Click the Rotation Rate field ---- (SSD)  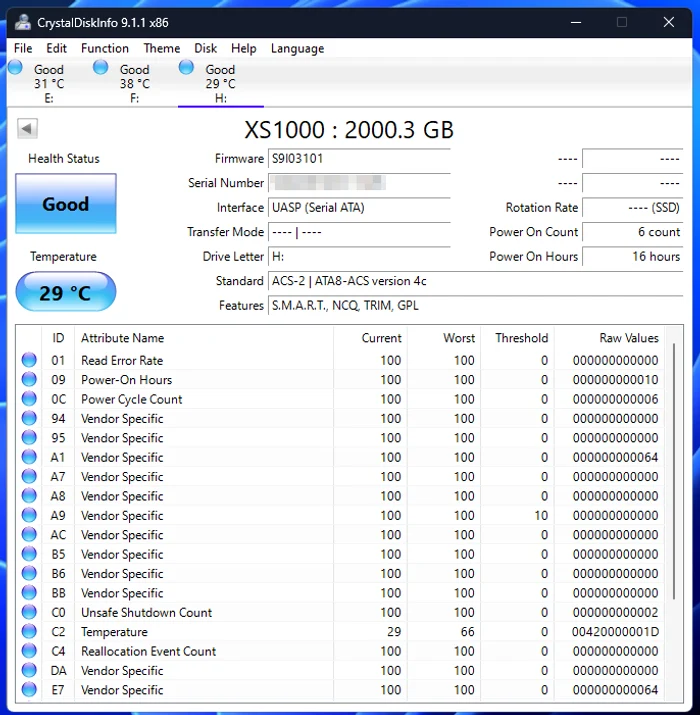point(633,207)
